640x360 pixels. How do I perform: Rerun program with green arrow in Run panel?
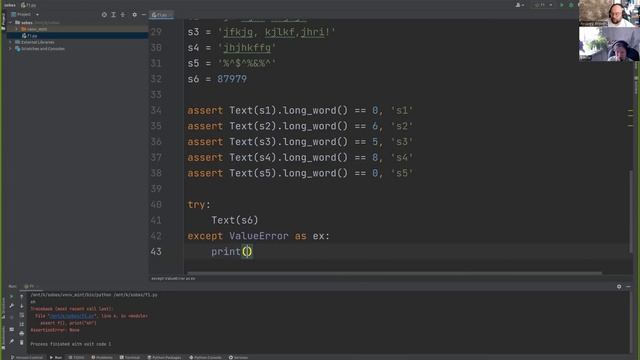coord(11,297)
